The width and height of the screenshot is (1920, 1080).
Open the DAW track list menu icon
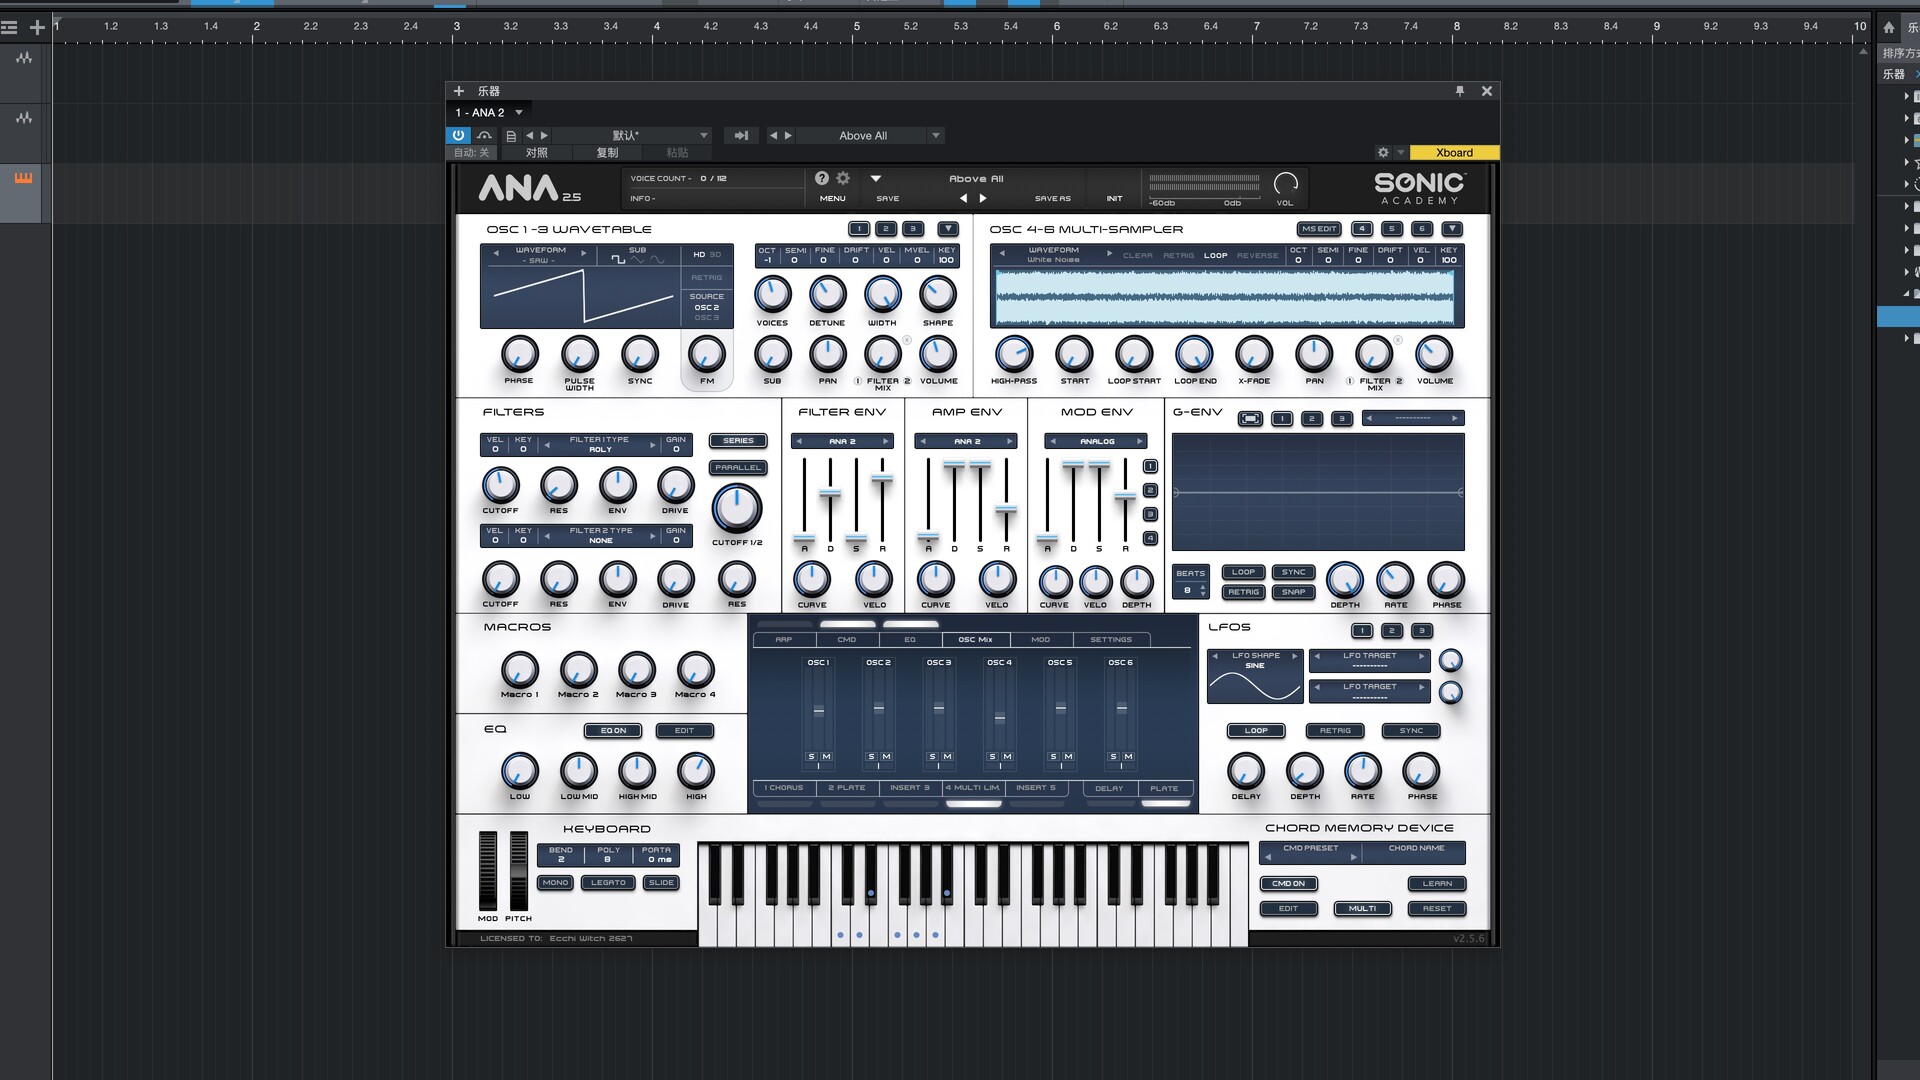[10, 27]
